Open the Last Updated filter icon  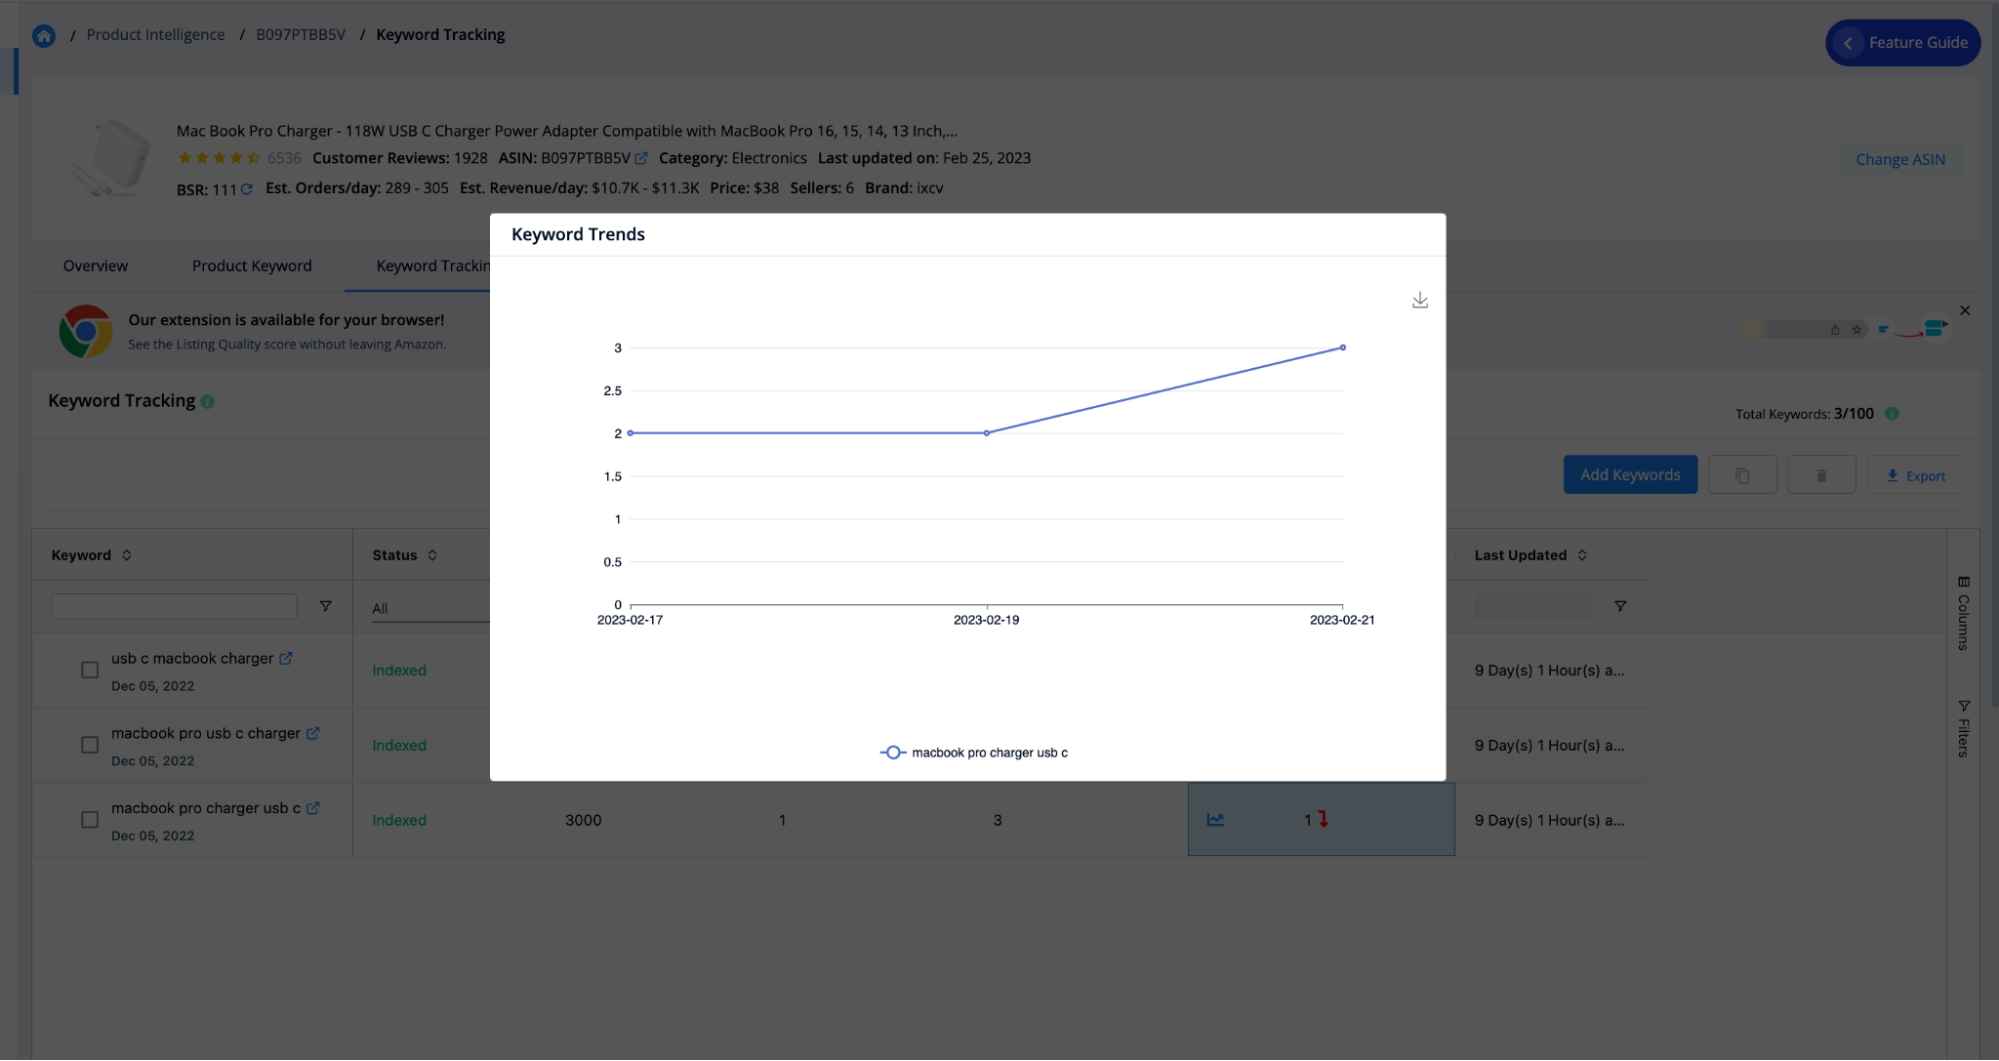[1620, 606]
